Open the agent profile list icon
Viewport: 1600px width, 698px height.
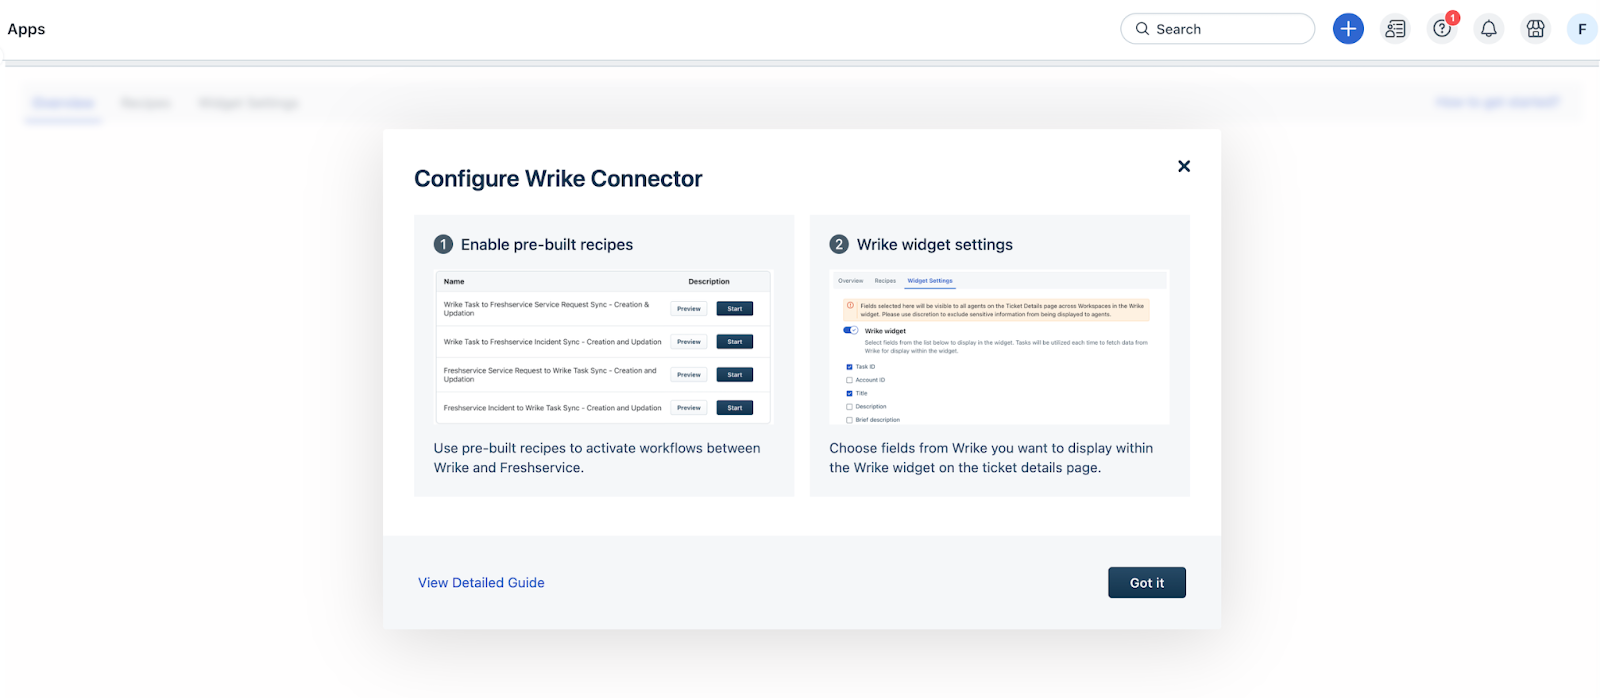point(1395,29)
